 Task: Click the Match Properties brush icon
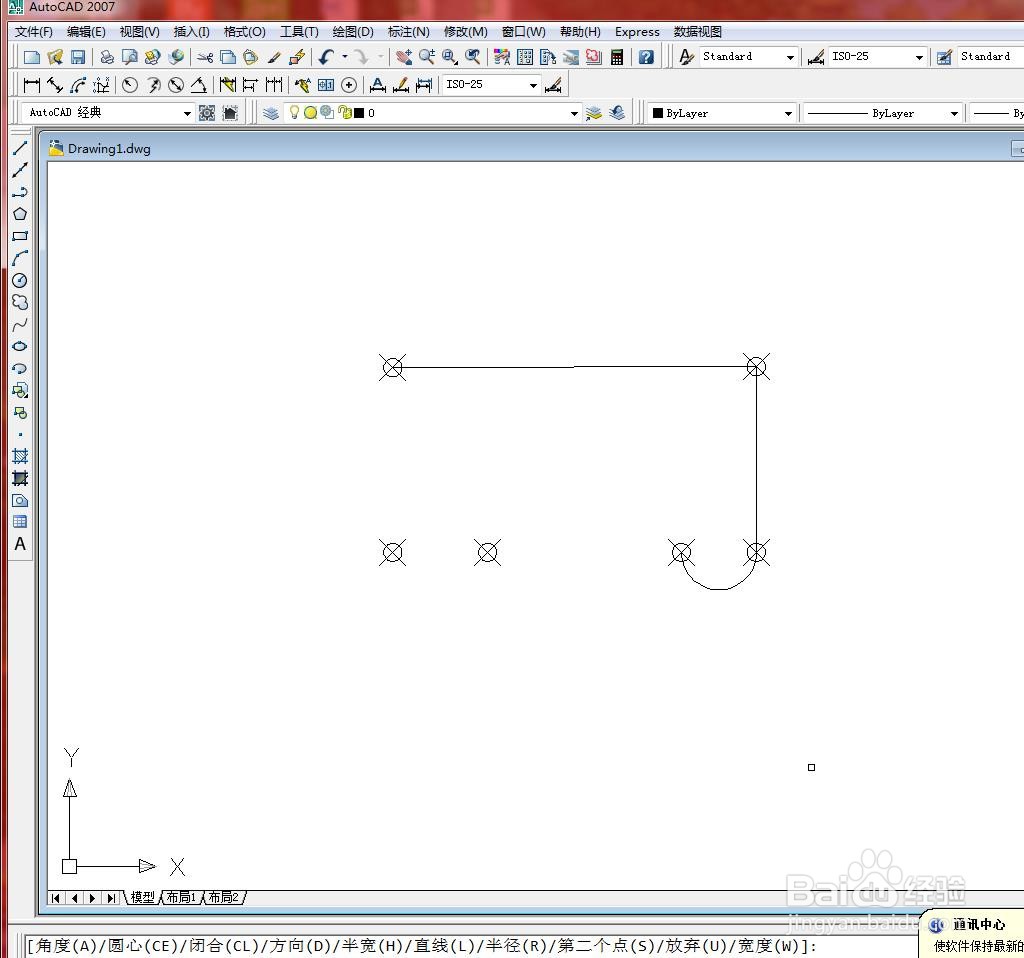(x=274, y=57)
